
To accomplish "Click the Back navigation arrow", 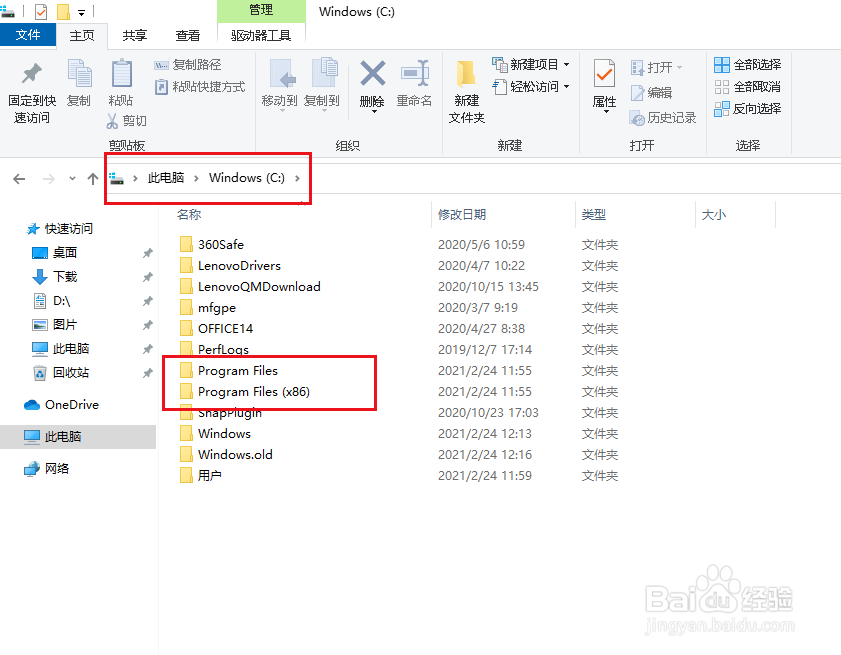I will pyautogui.click(x=19, y=179).
